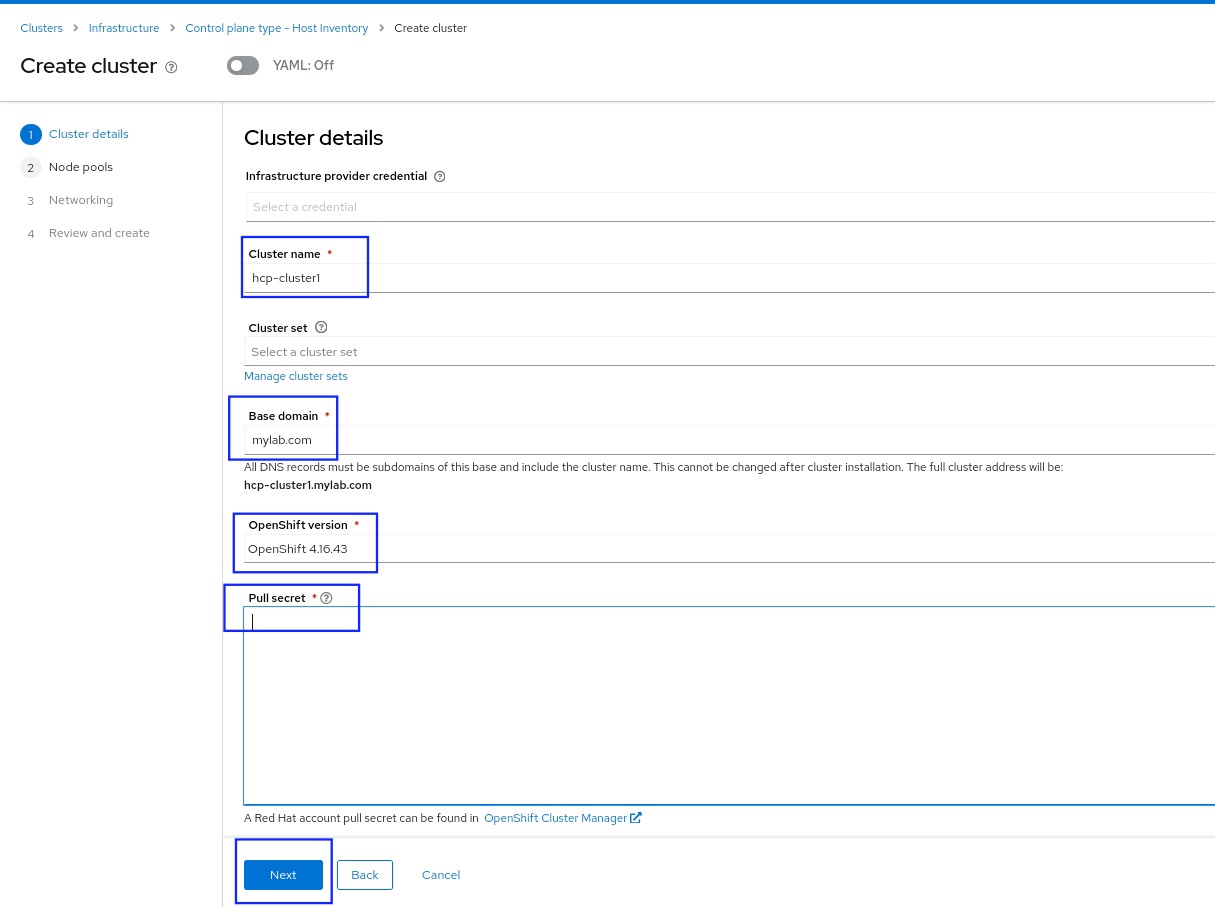
Task: Open Control plane type - Host Inventory breadcrumb
Action: [x=277, y=28]
